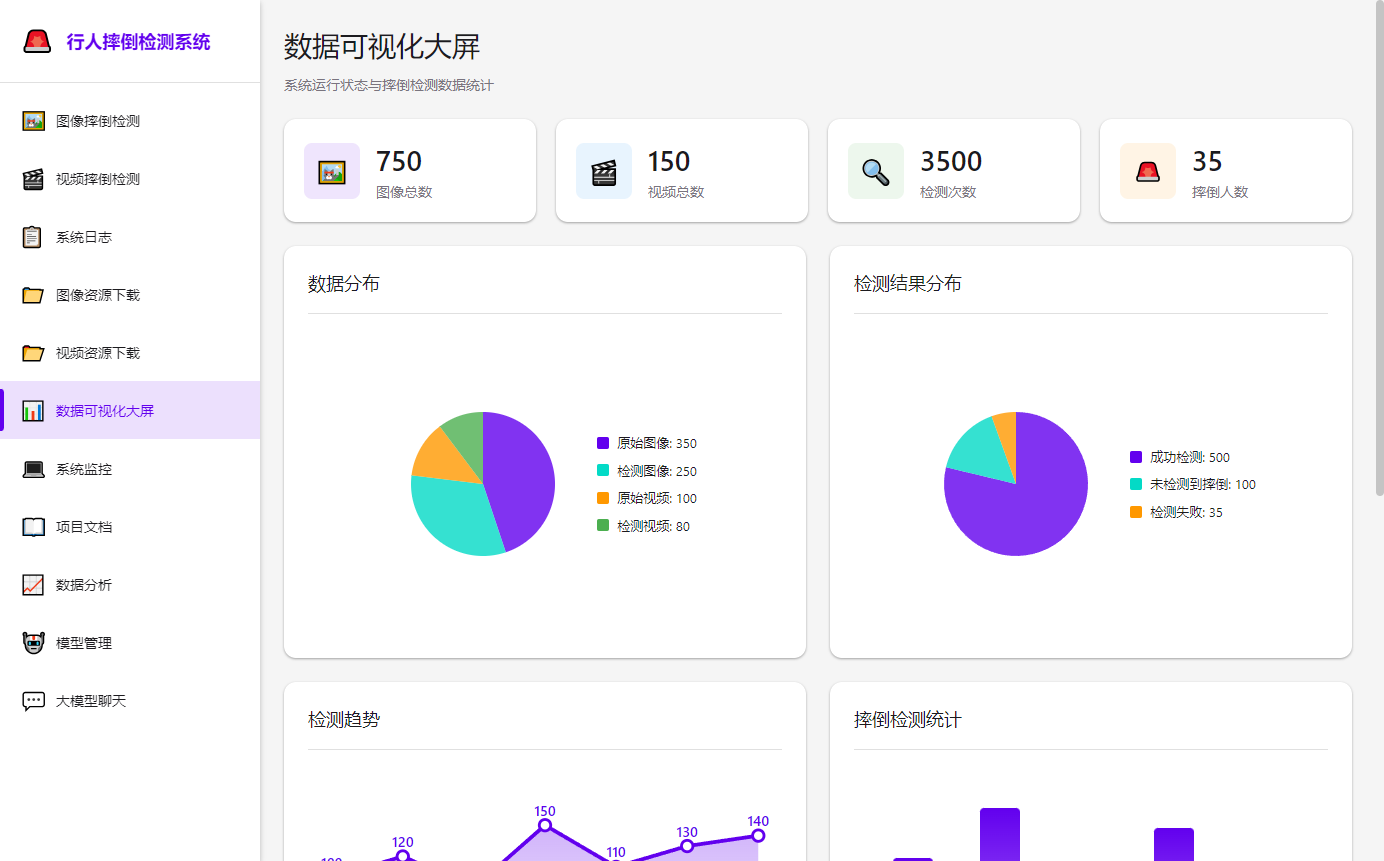Click the clapperboard icon beside 视频摔倒检测

33,179
